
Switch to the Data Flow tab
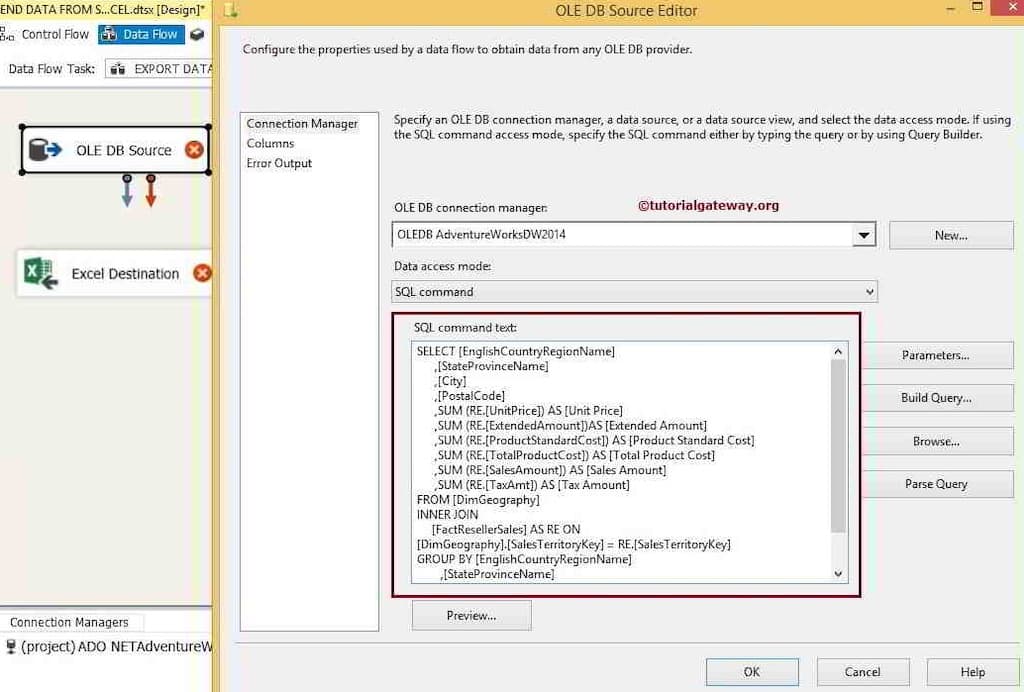click(x=140, y=33)
